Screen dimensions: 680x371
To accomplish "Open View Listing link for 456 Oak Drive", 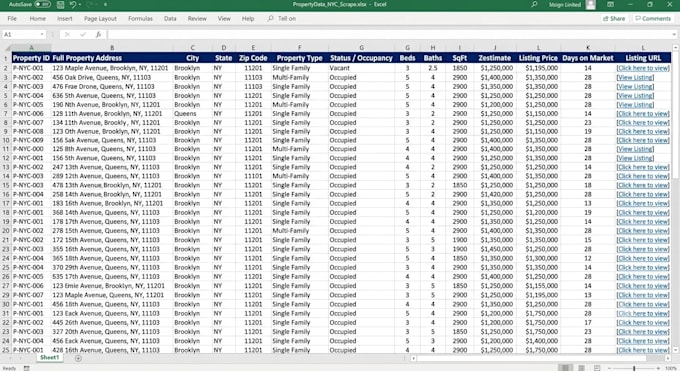I will coord(635,77).
